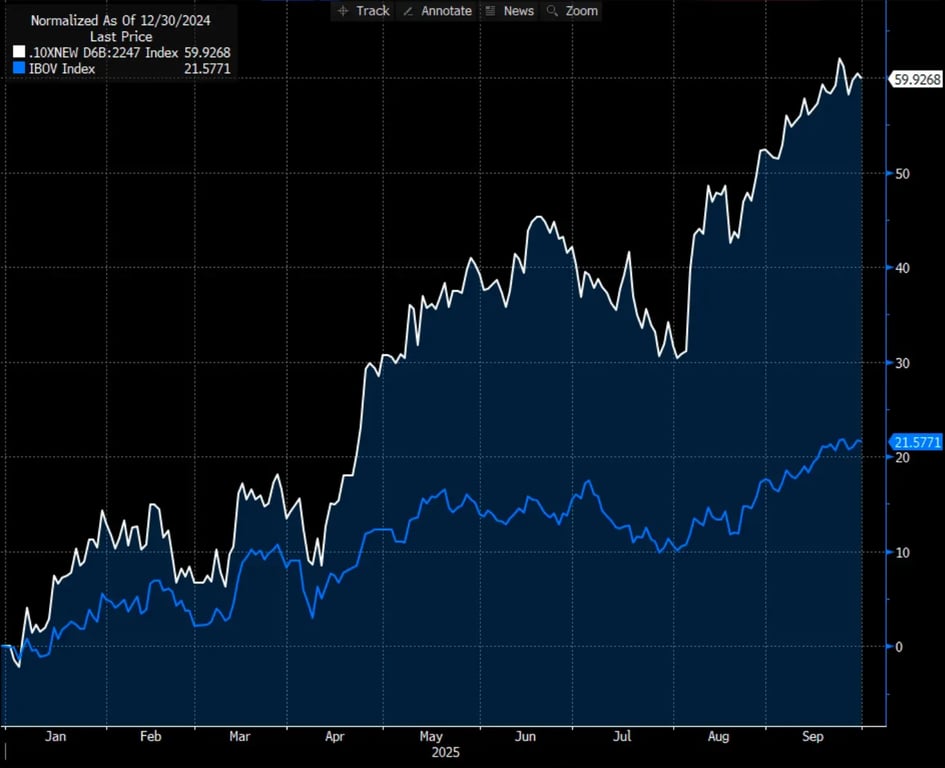The image size is (945, 768).
Task: Click the blue IBOV series color swatch
Action: (x=18, y=69)
